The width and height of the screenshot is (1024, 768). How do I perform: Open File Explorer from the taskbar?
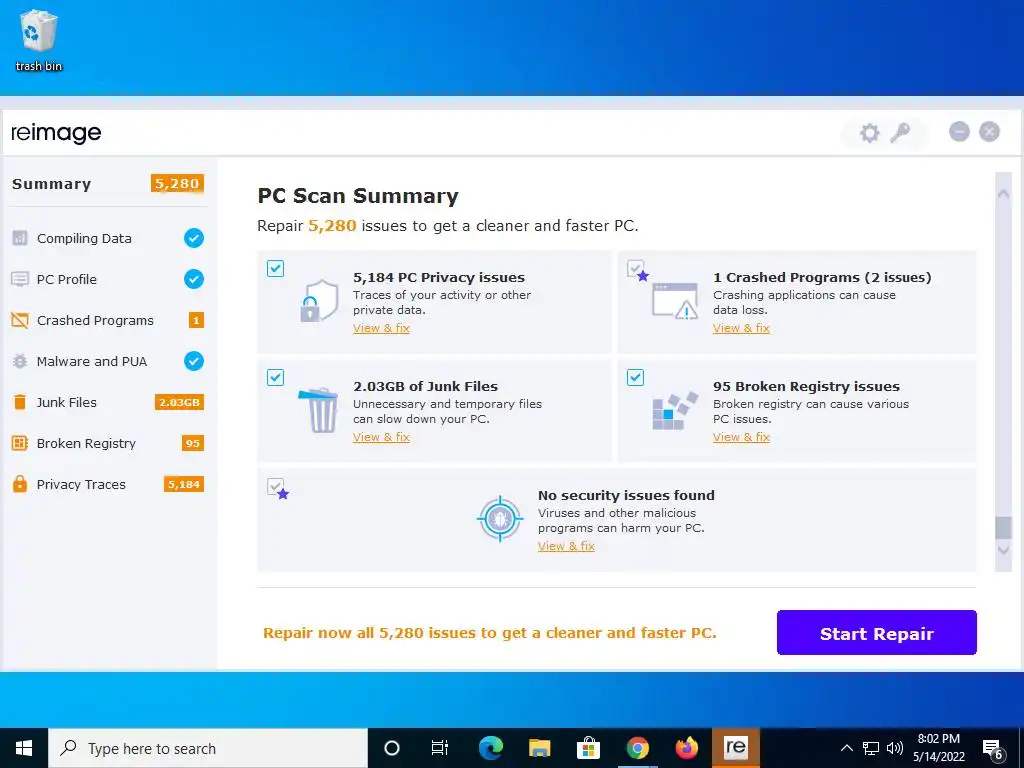[539, 748]
